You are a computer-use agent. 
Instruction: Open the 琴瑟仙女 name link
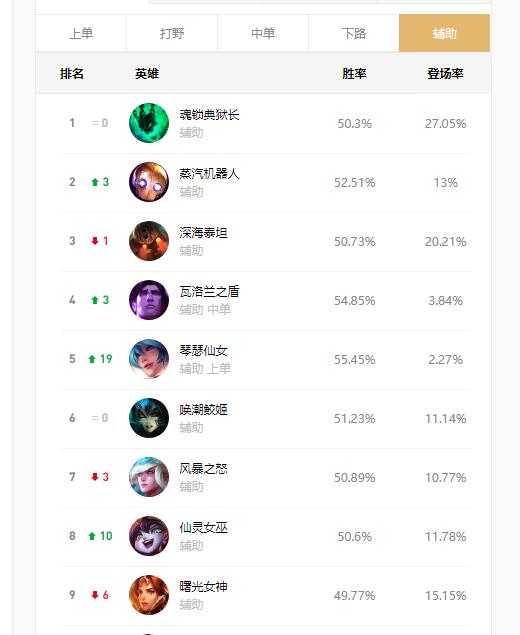pyautogui.click(x=203, y=350)
